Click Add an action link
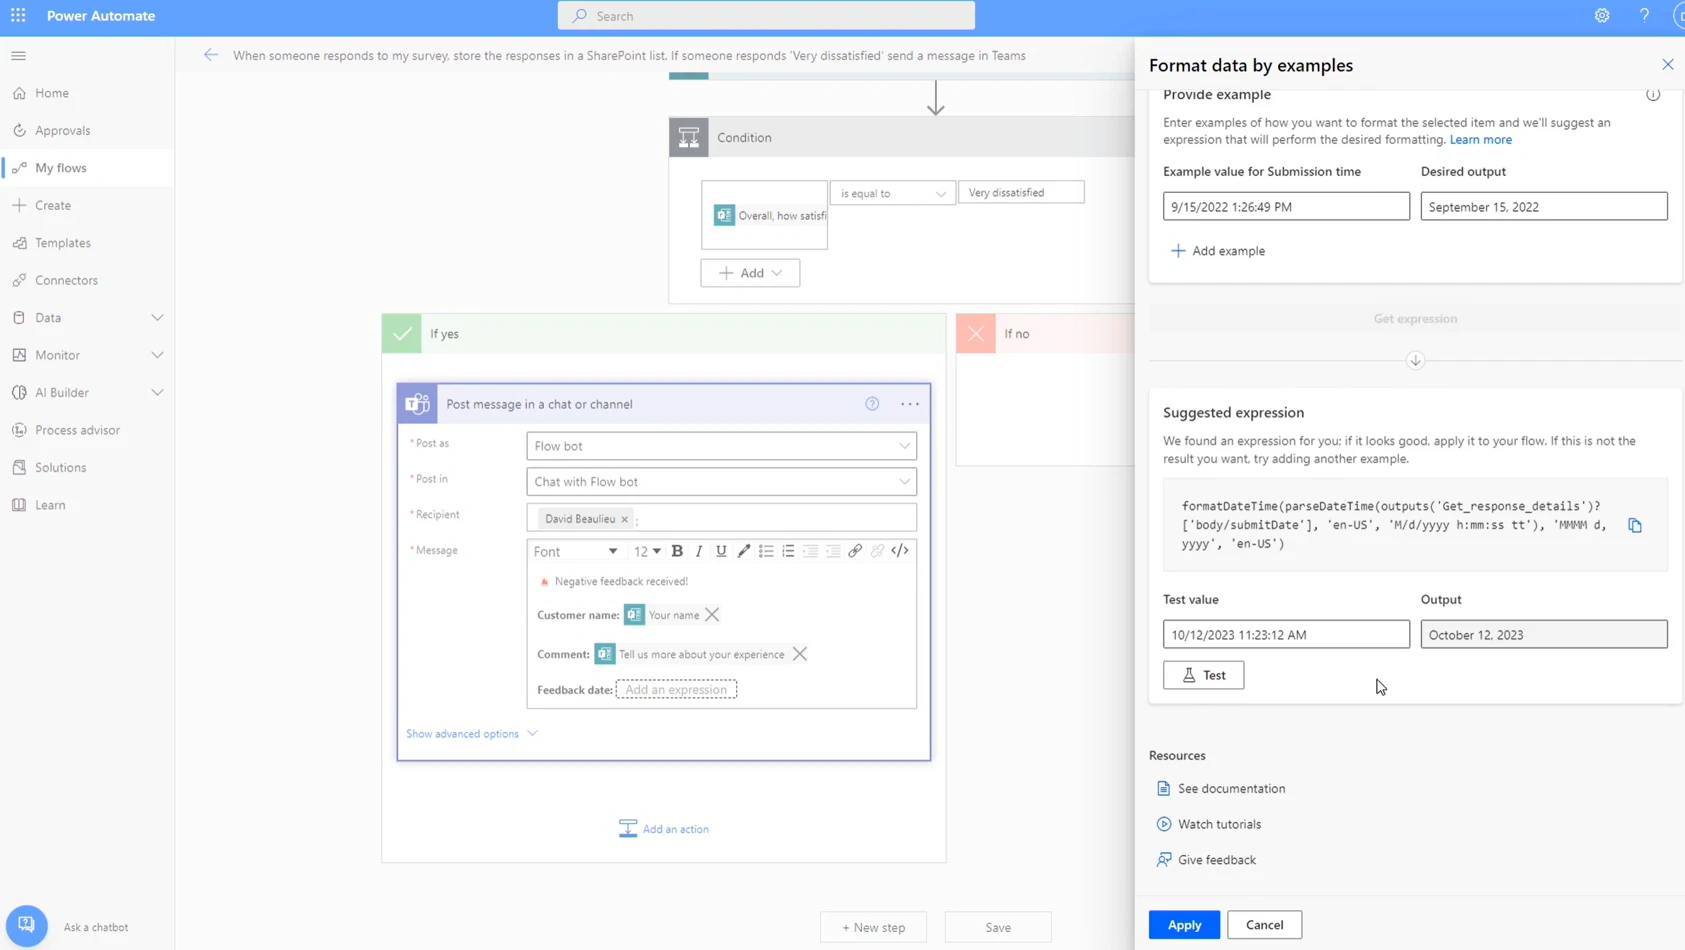 click(x=664, y=829)
